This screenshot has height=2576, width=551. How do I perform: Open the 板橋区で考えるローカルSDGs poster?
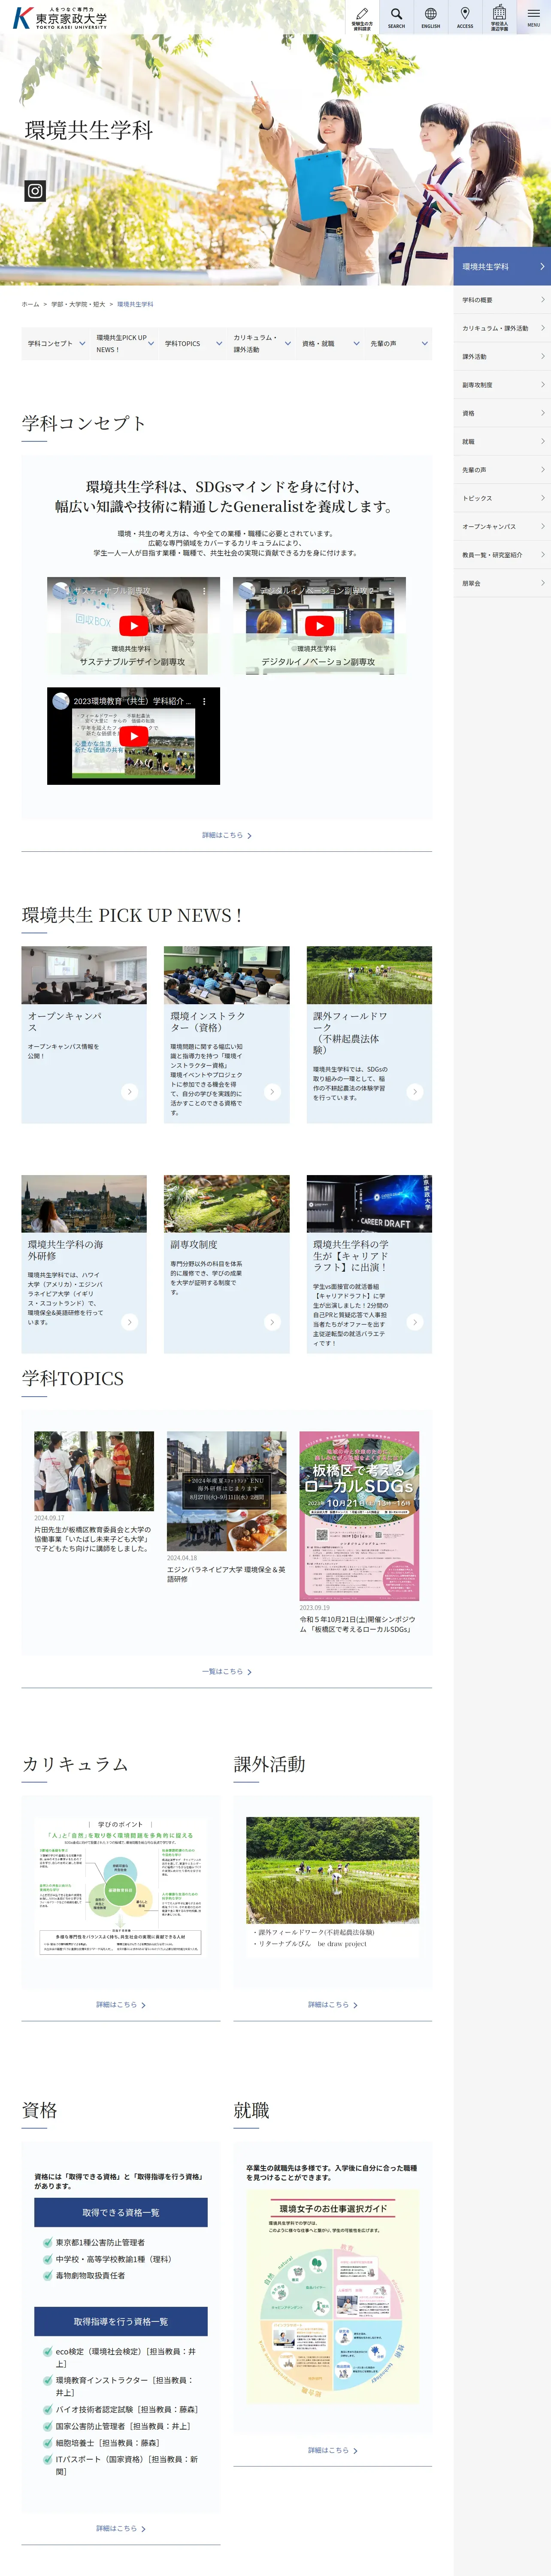pos(359,1515)
